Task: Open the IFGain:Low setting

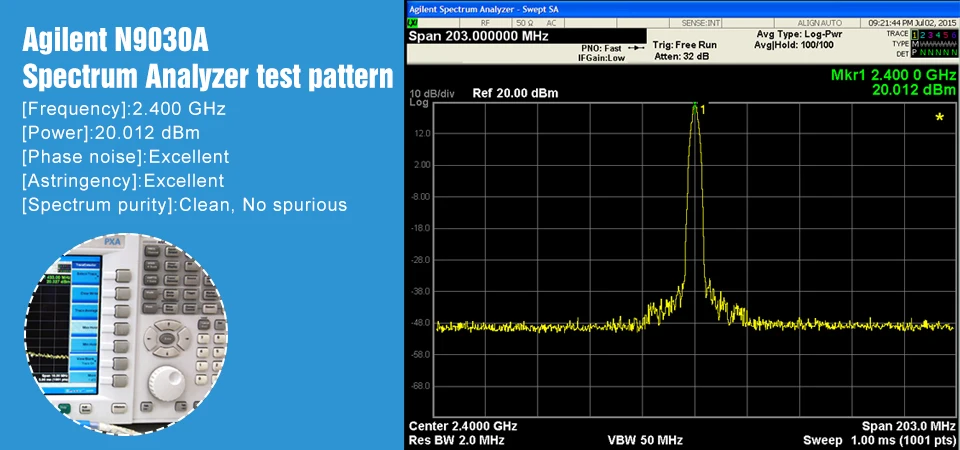Action: click(602, 58)
